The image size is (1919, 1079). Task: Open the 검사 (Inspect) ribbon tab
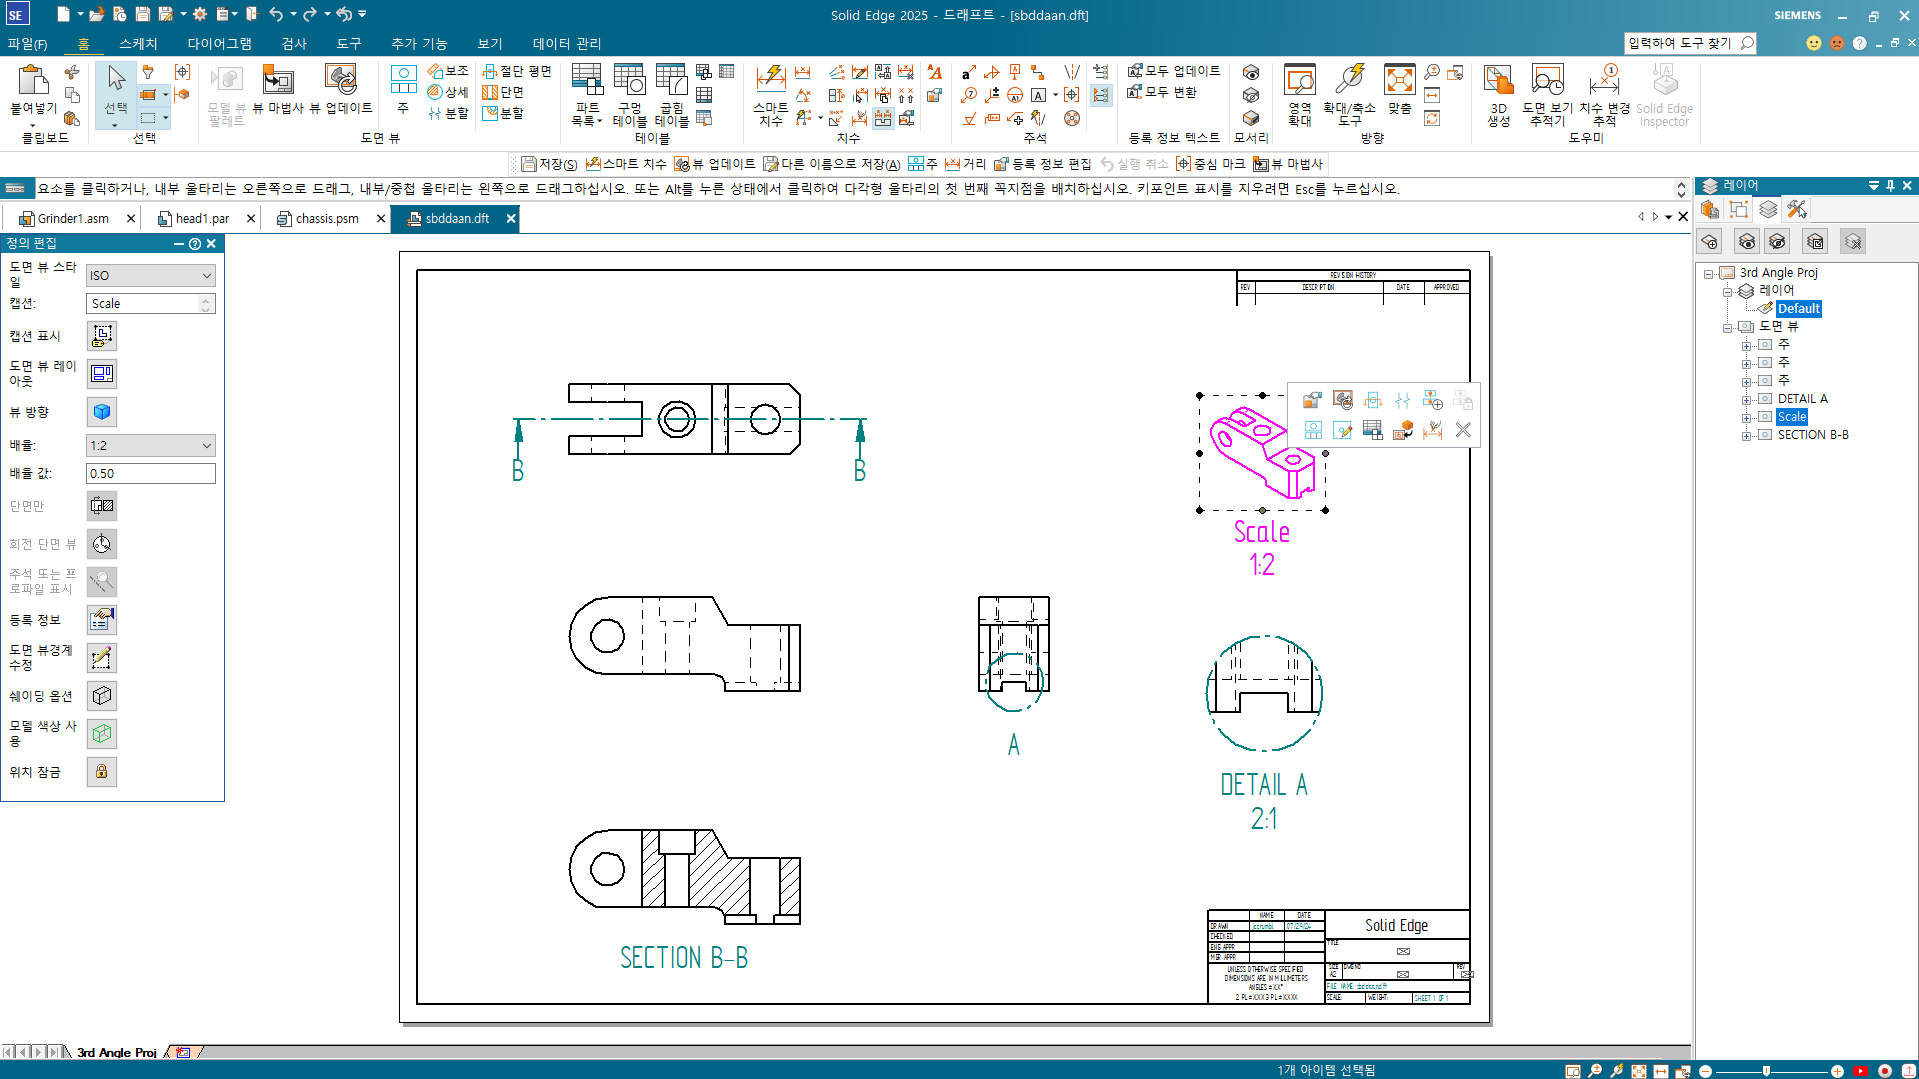pyautogui.click(x=294, y=44)
